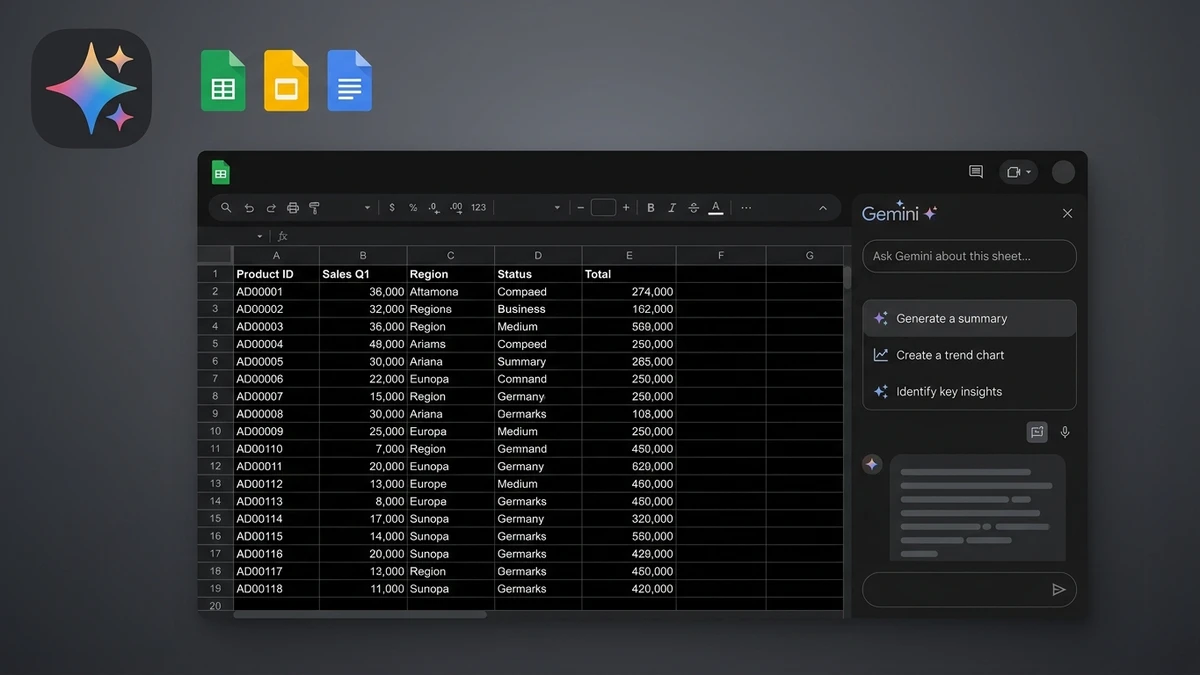
Task: Select the Business status cell
Action: [538, 309]
